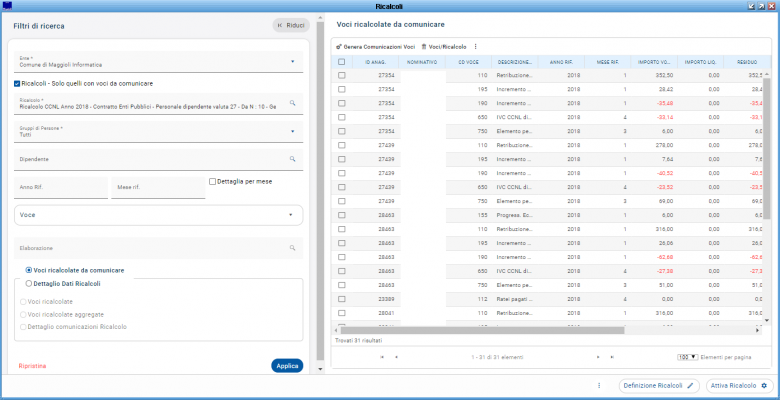Click the -35,48 importo cell
The height and width of the screenshot is (400, 780).
click(654, 103)
